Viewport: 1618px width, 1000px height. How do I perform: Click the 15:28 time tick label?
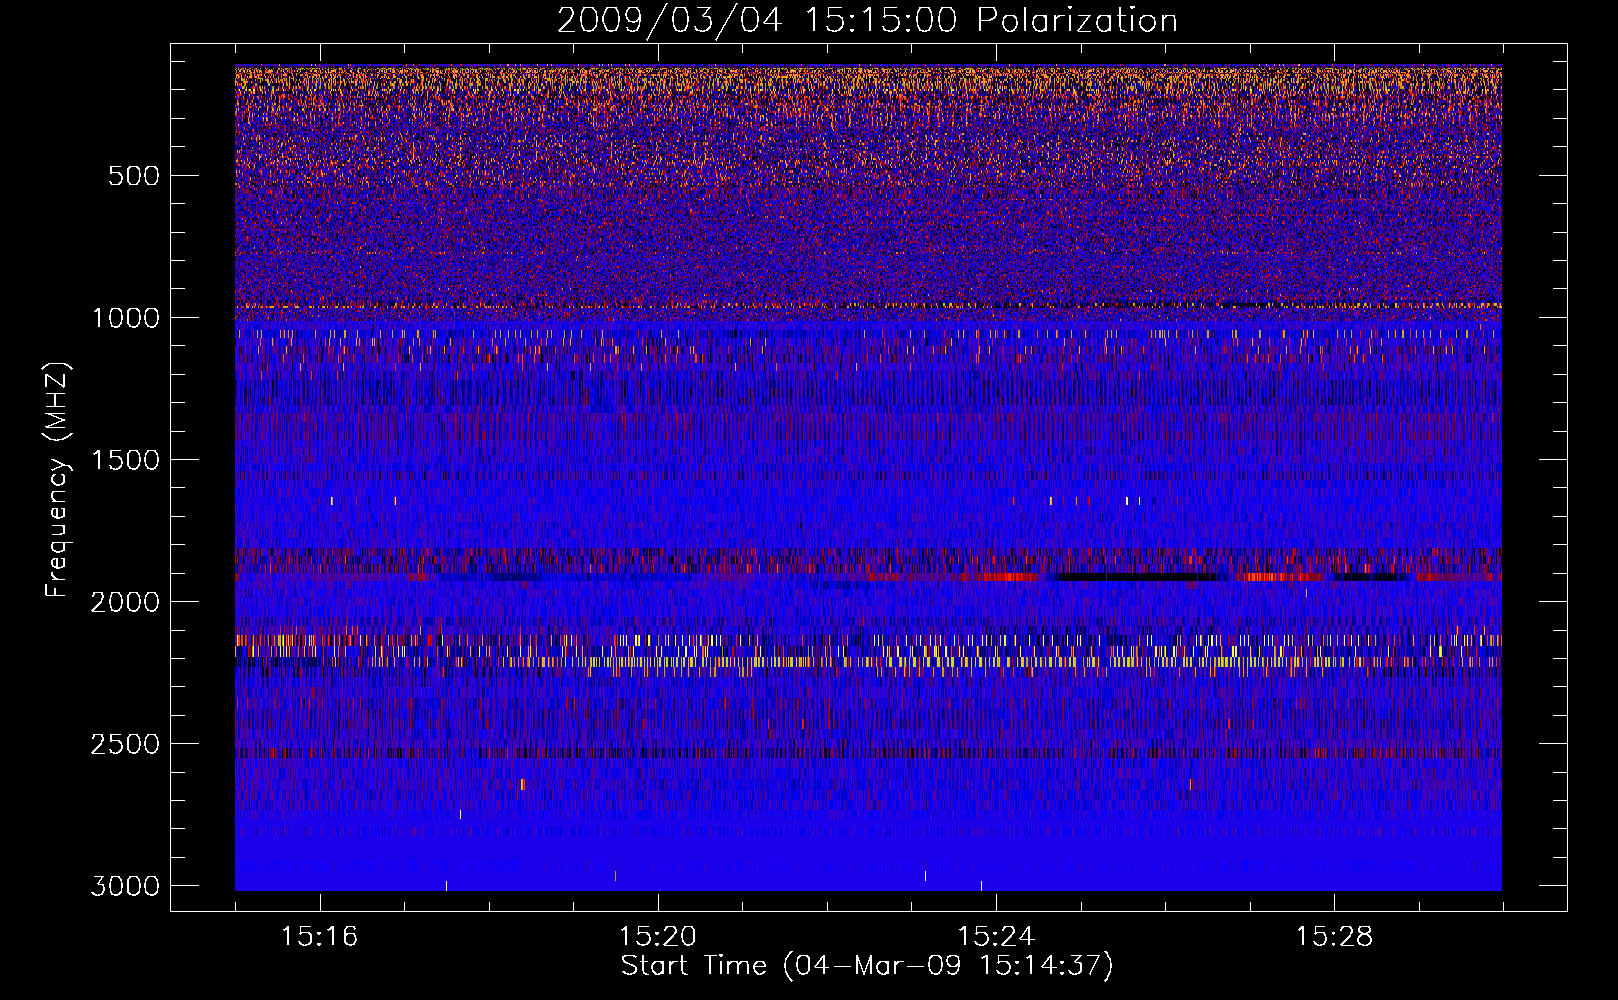click(x=1334, y=936)
